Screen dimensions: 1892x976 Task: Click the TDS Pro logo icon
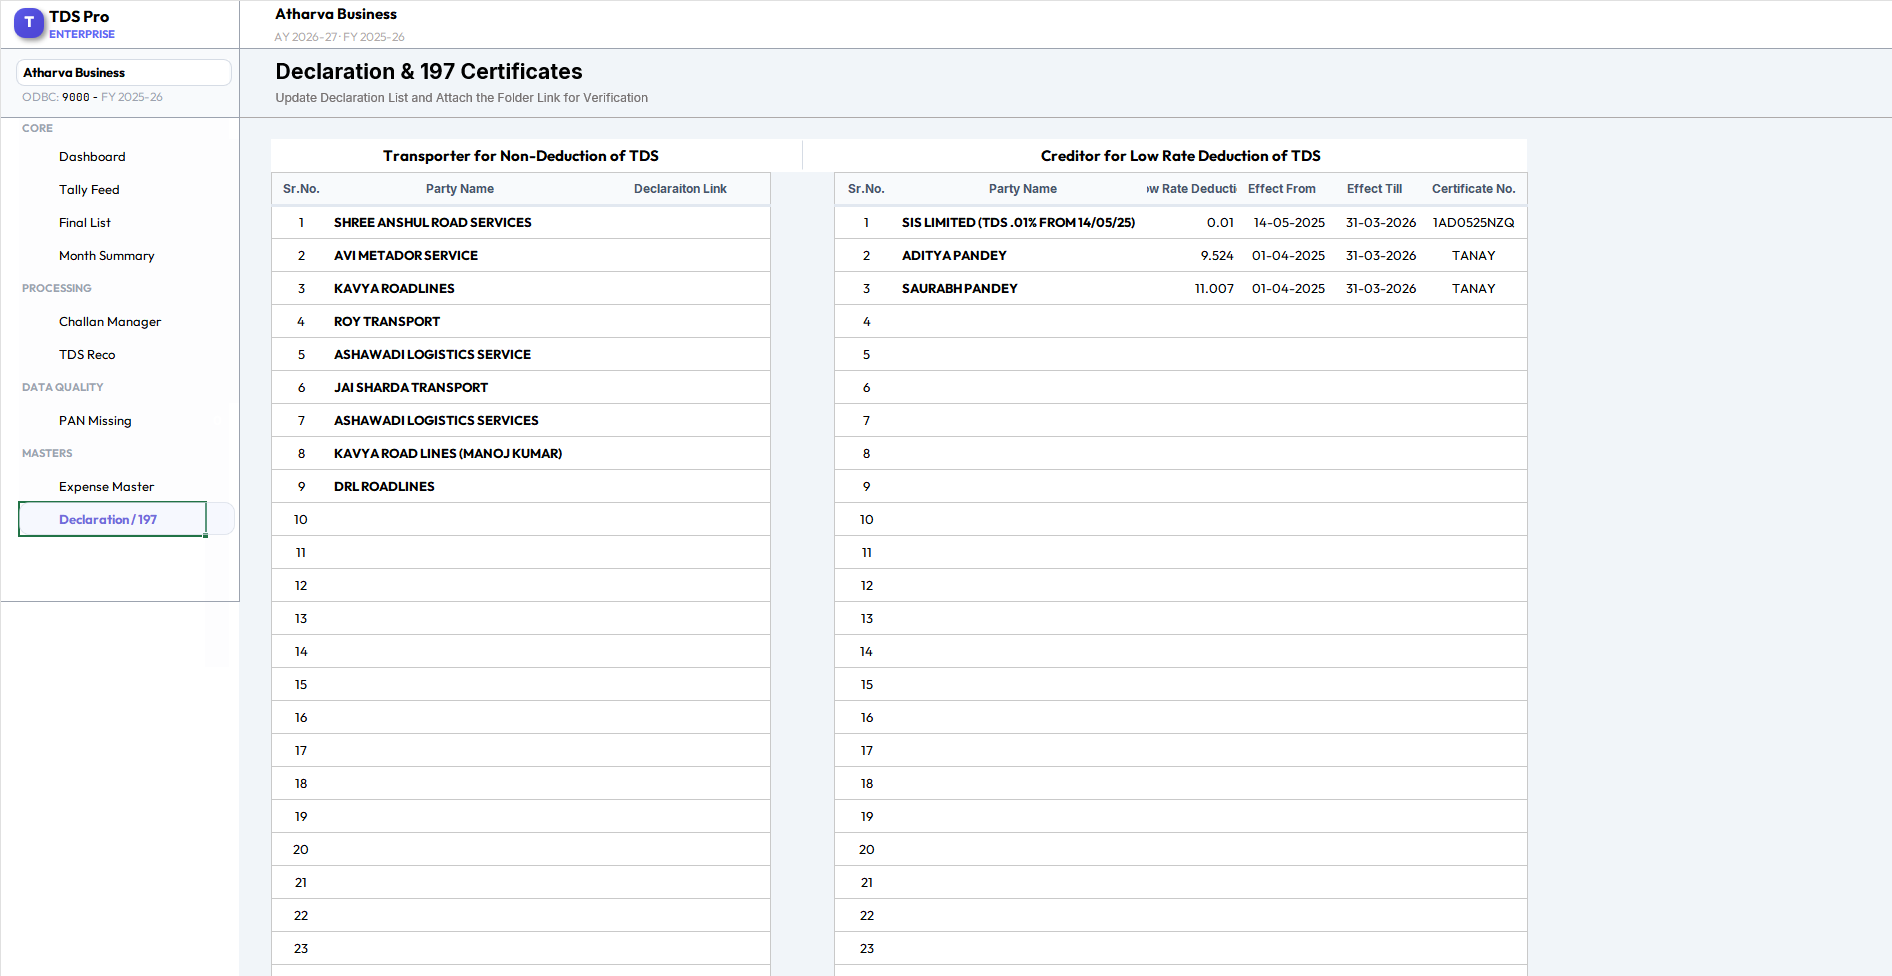tap(29, 23)
